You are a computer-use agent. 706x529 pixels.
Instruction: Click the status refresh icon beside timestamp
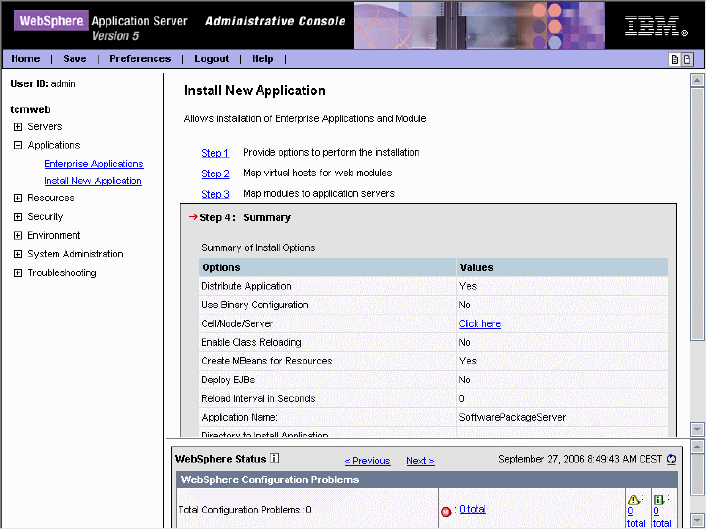click(x=671, y=460)
